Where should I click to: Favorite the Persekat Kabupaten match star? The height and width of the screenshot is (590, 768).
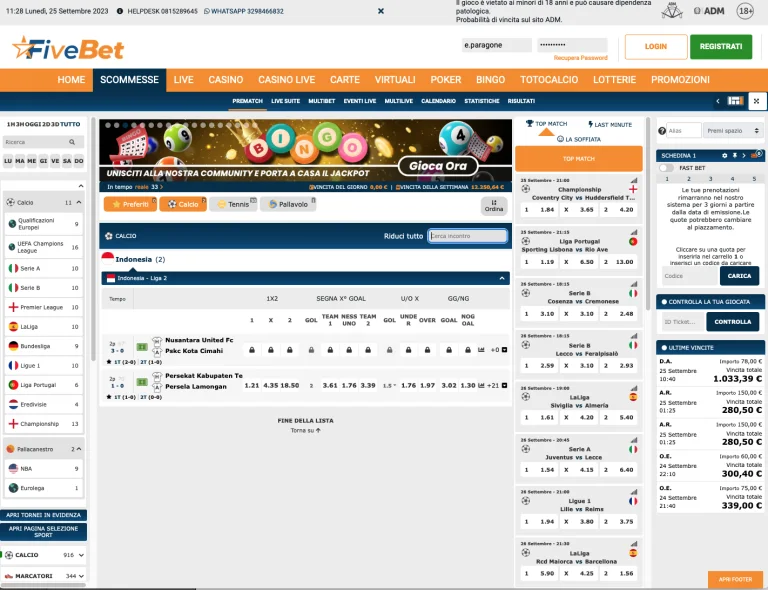pos(109,397)
